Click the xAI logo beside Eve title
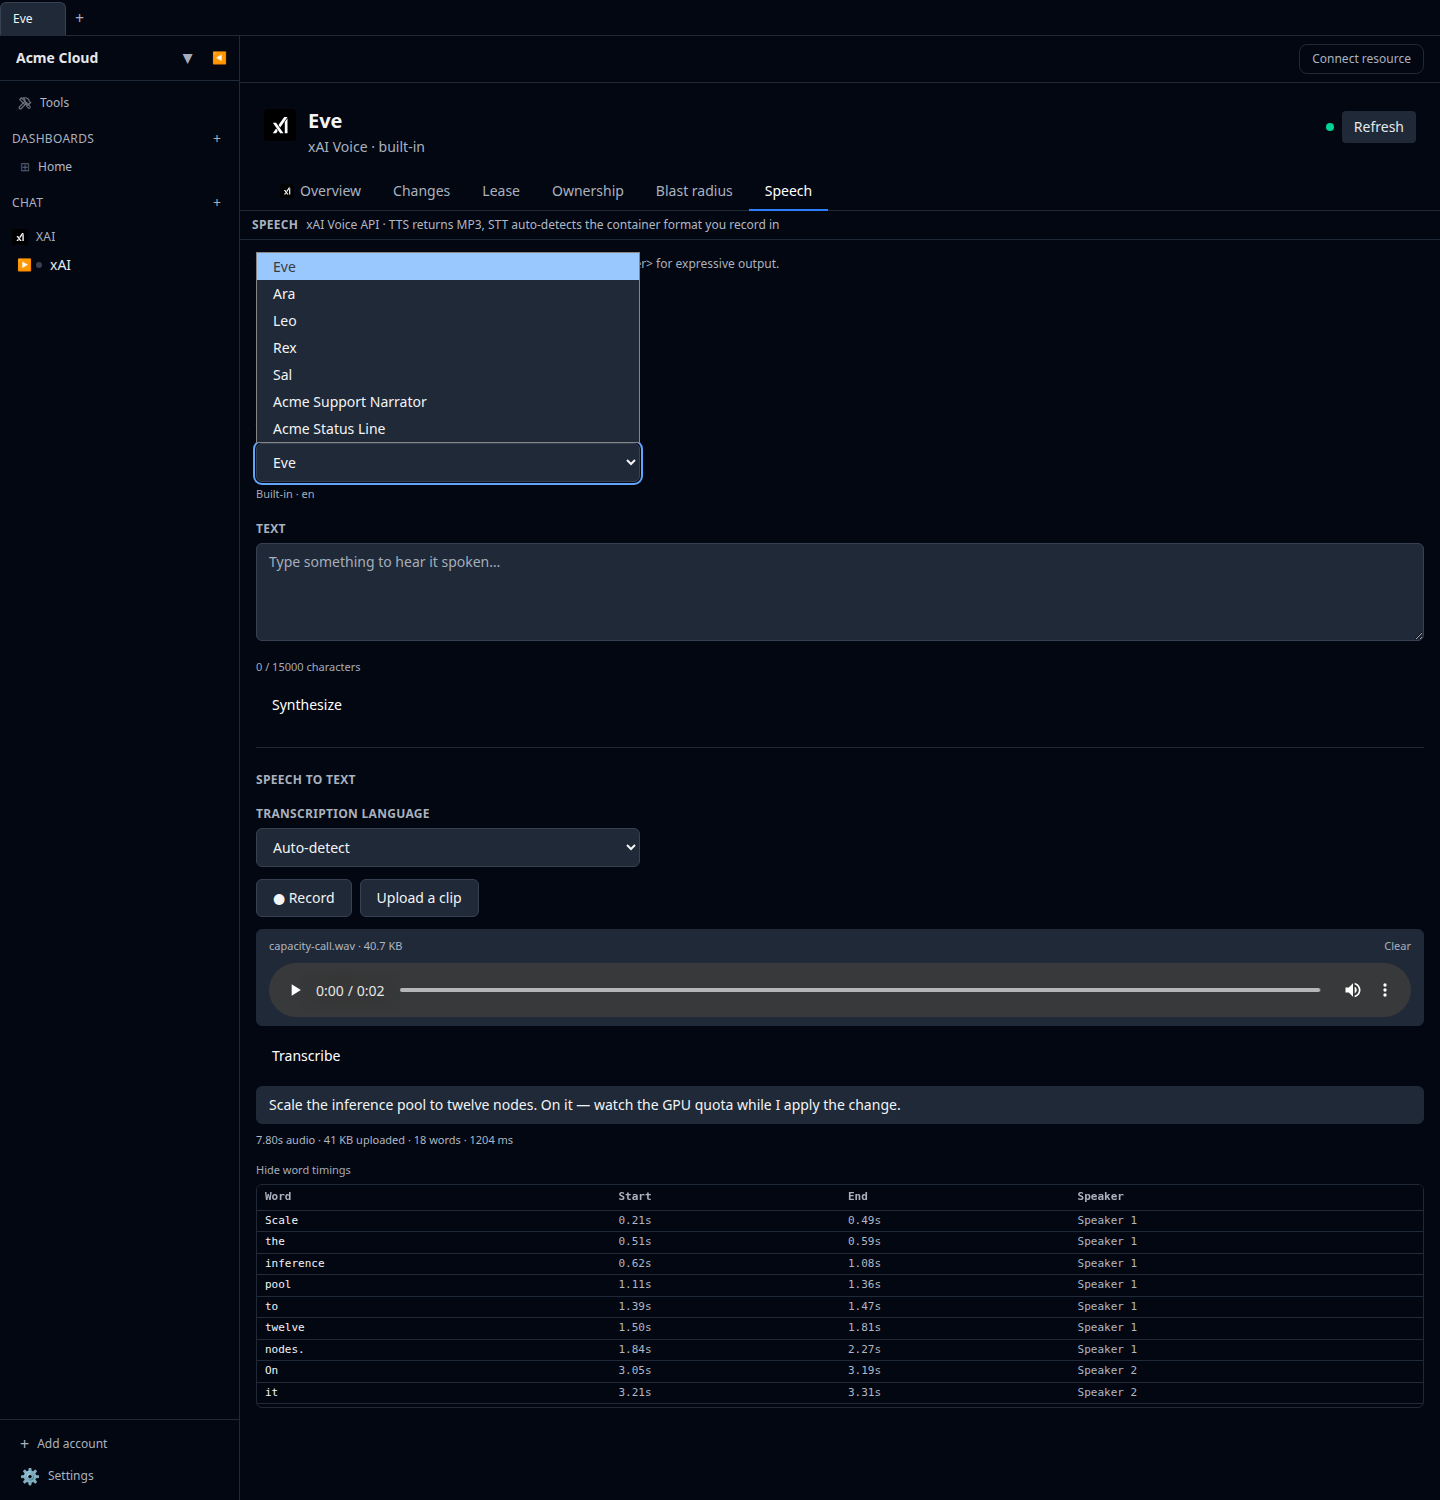 point(280,125)
